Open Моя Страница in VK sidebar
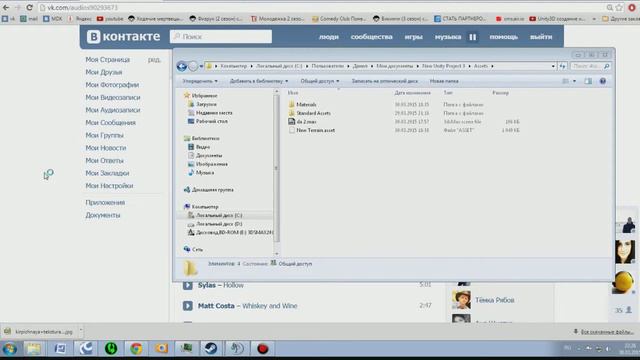640x360 pixels. [x=107, y=60]
